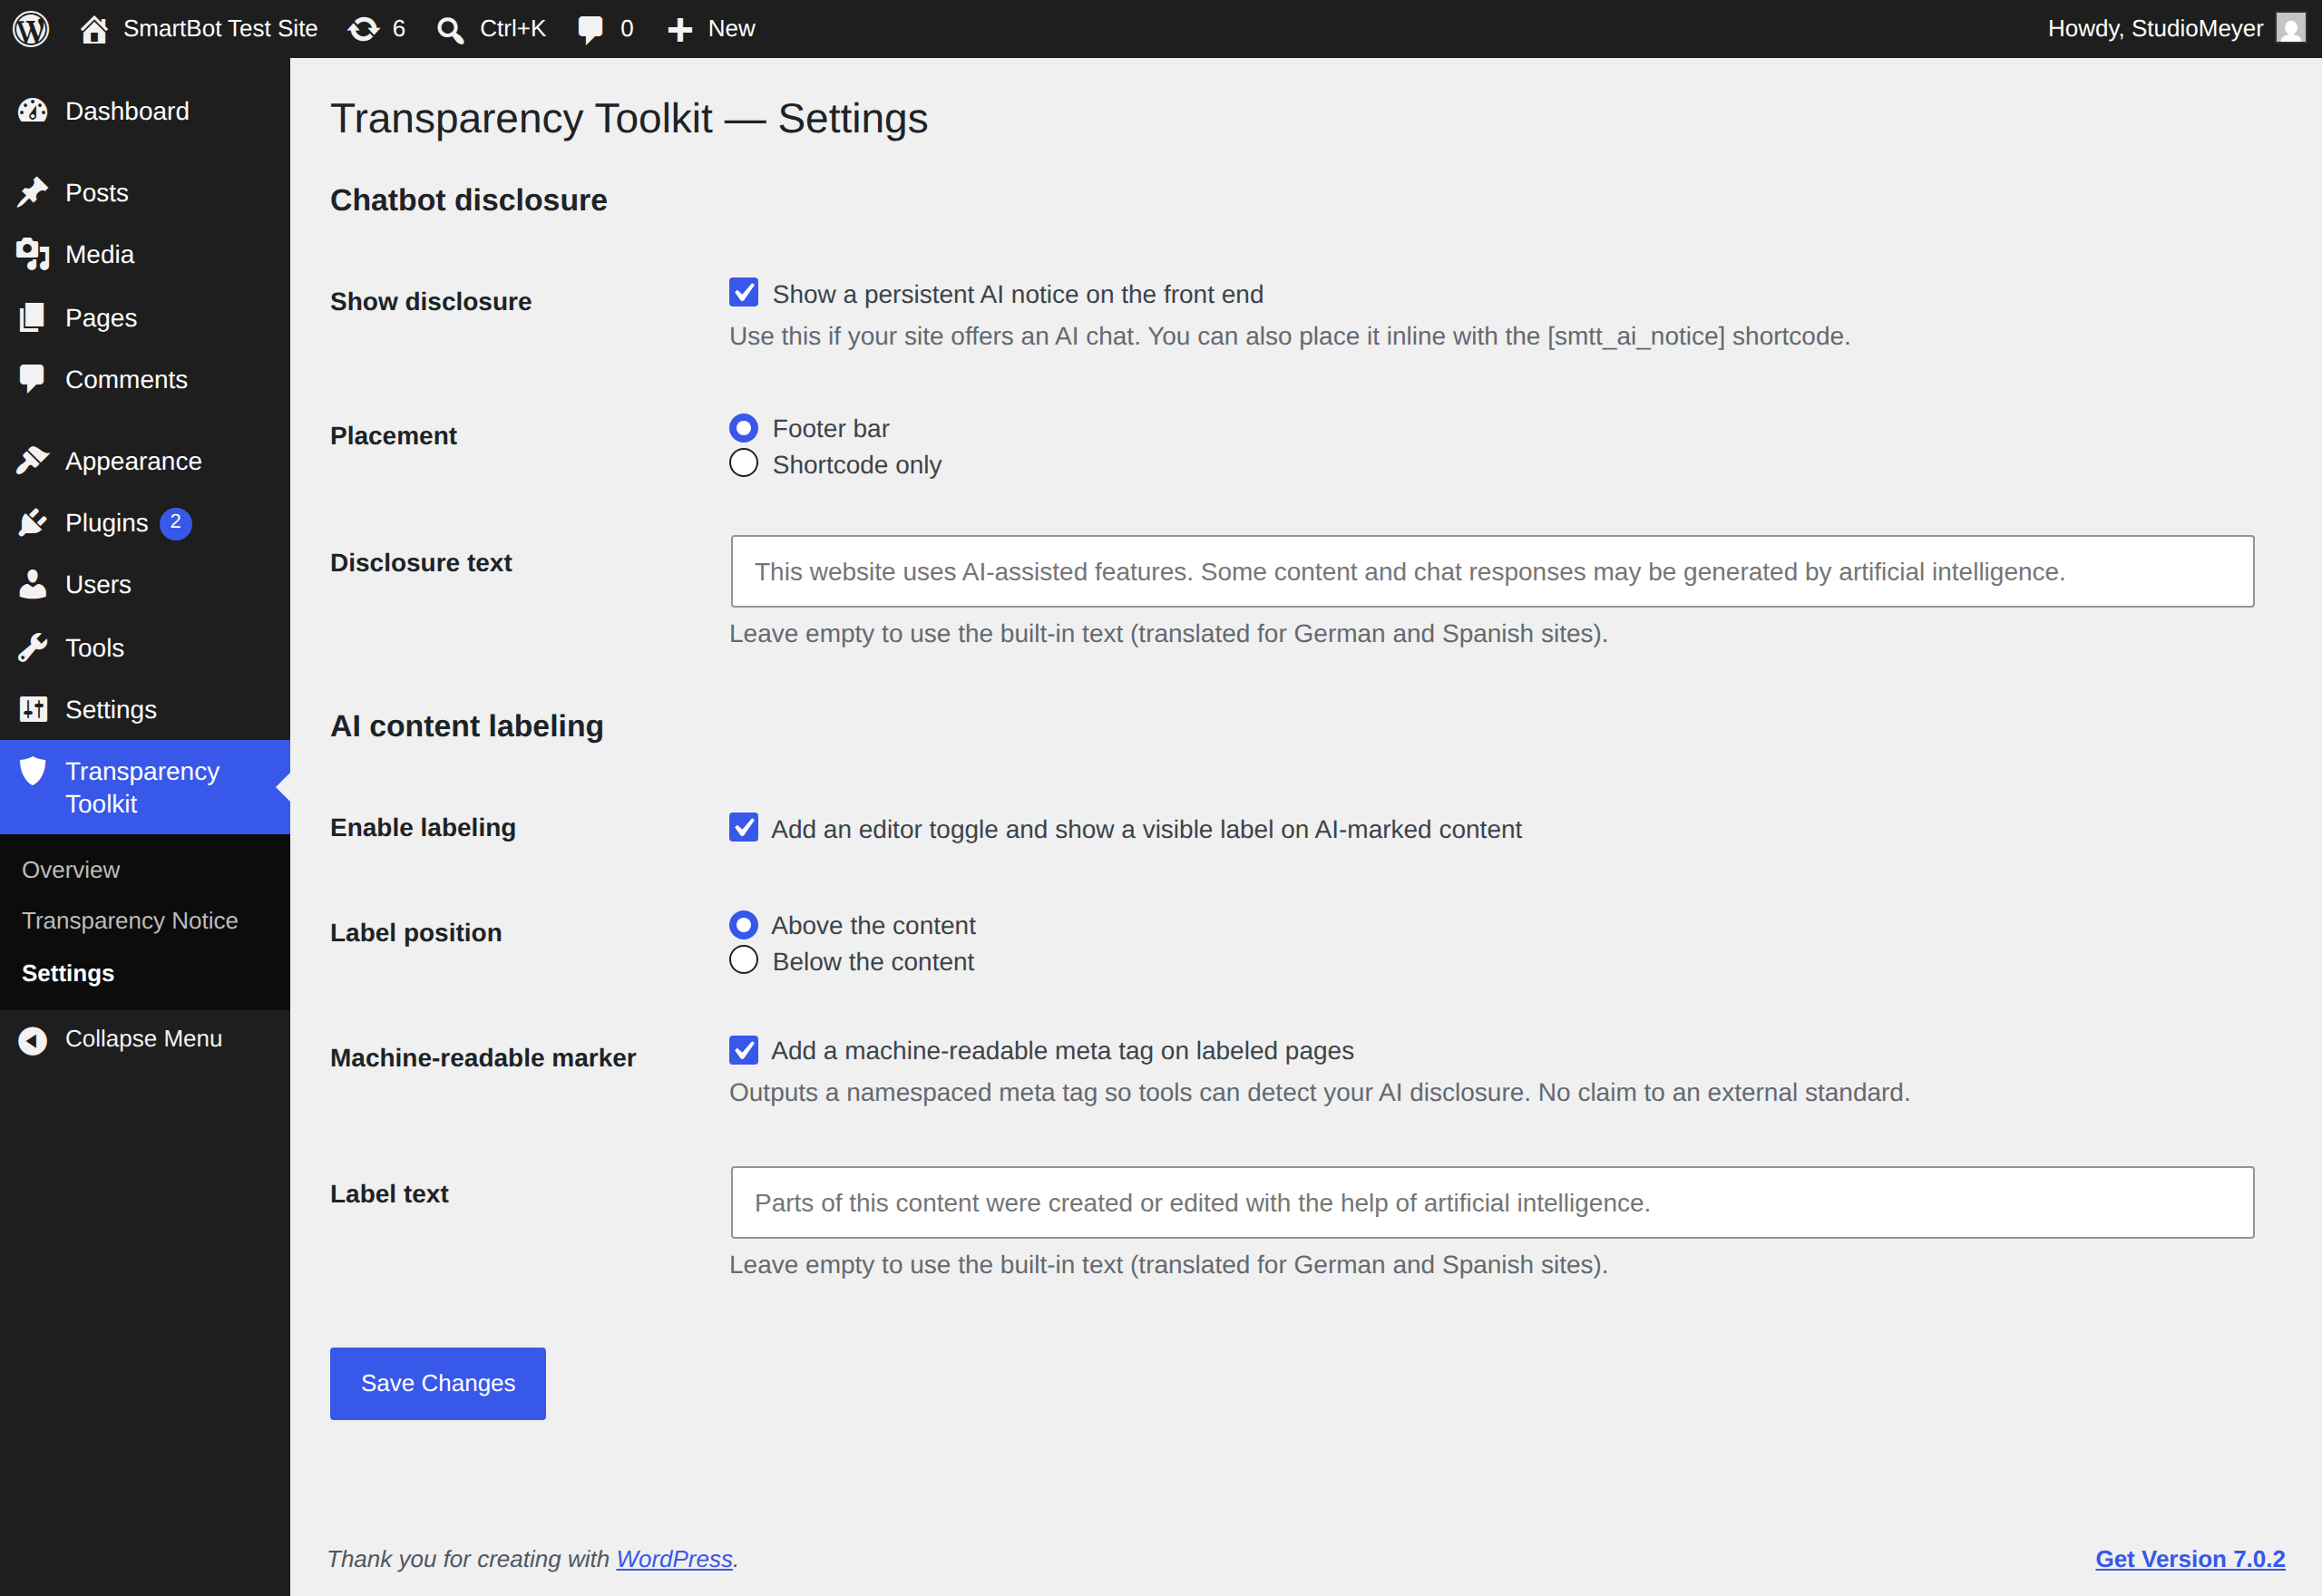Focus the Label text input field
The height and width of the screenshot is (1596, 2322).
point(1492,1202)
